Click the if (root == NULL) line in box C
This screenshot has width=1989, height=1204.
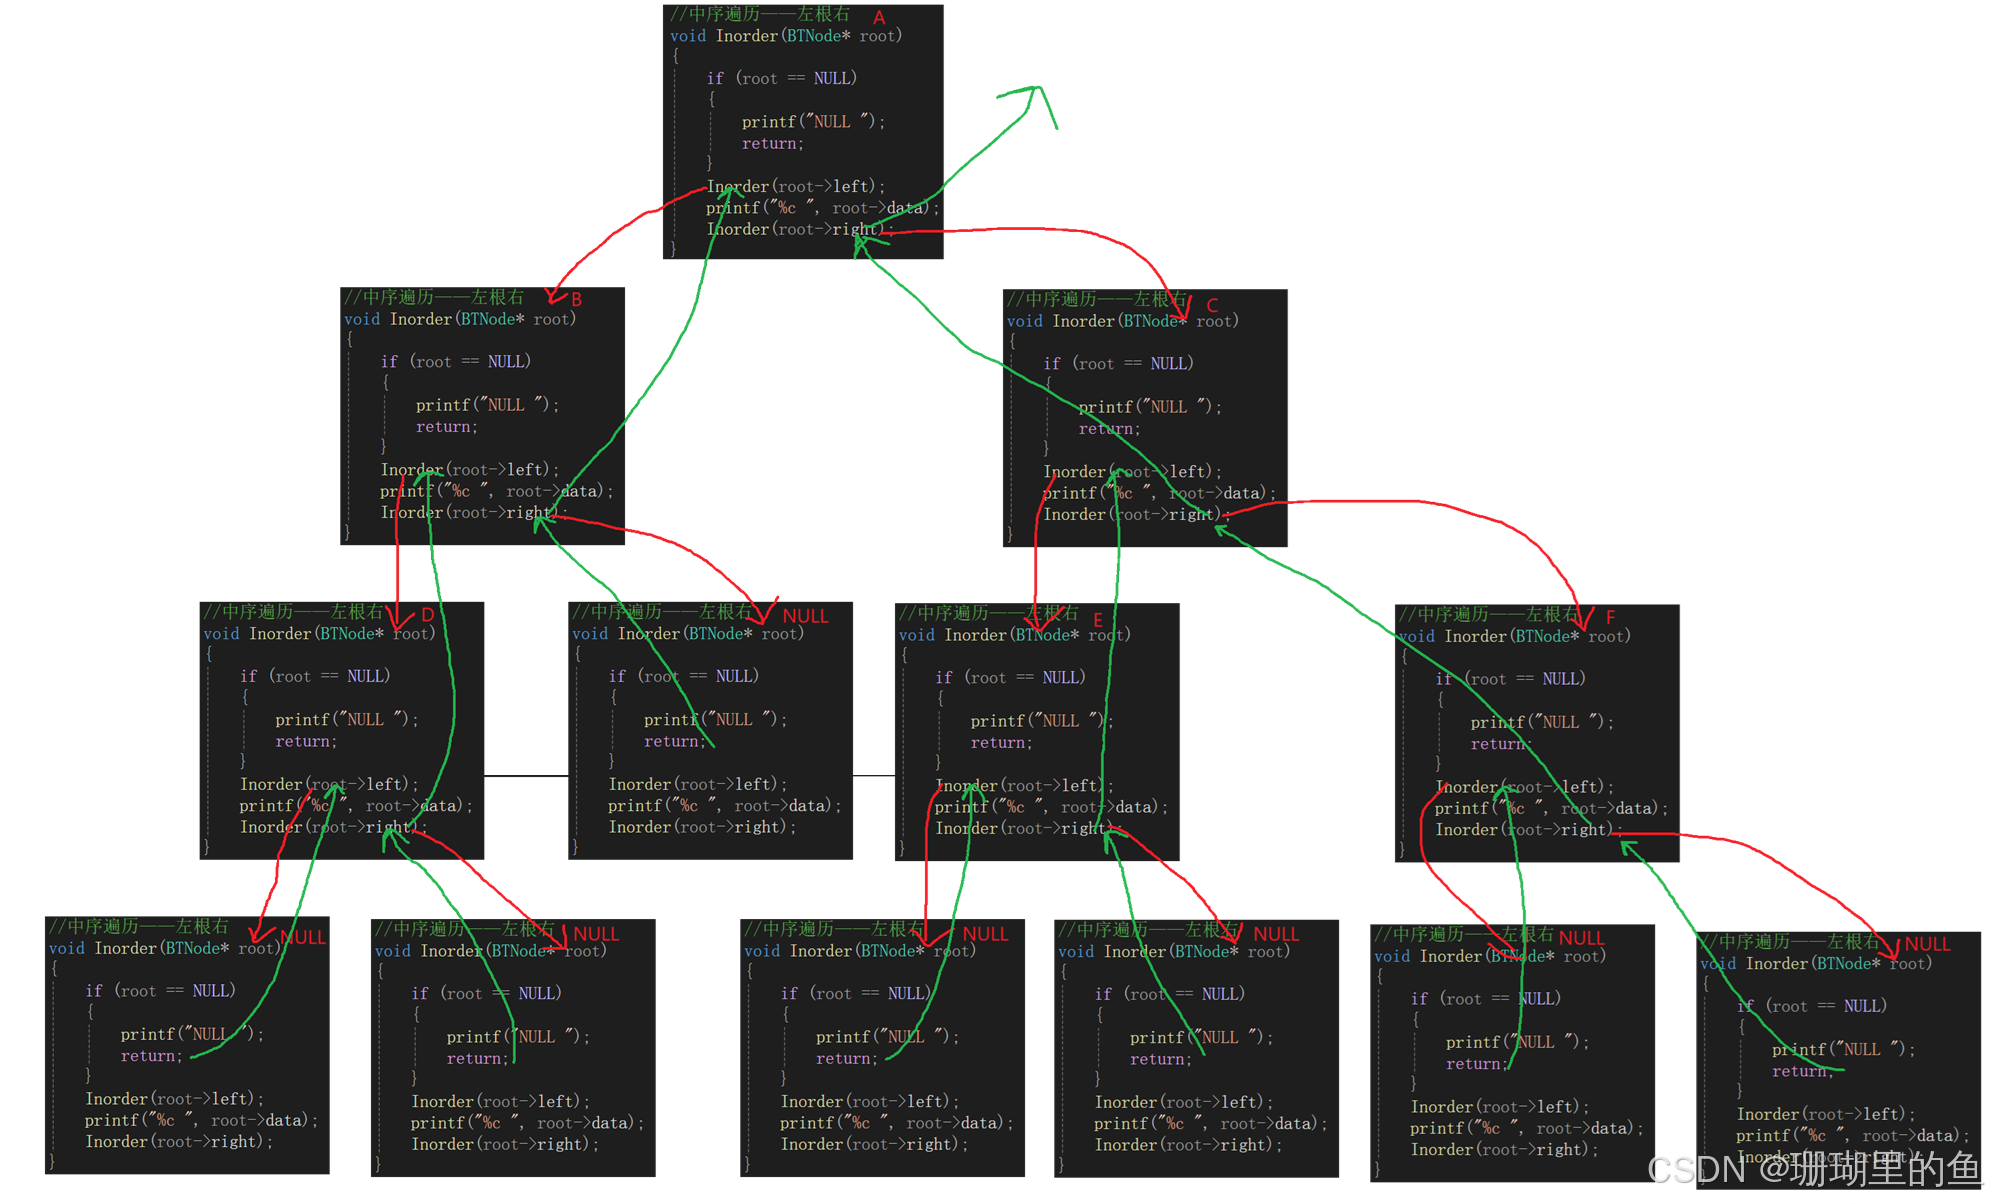(x=1118, y=364)
